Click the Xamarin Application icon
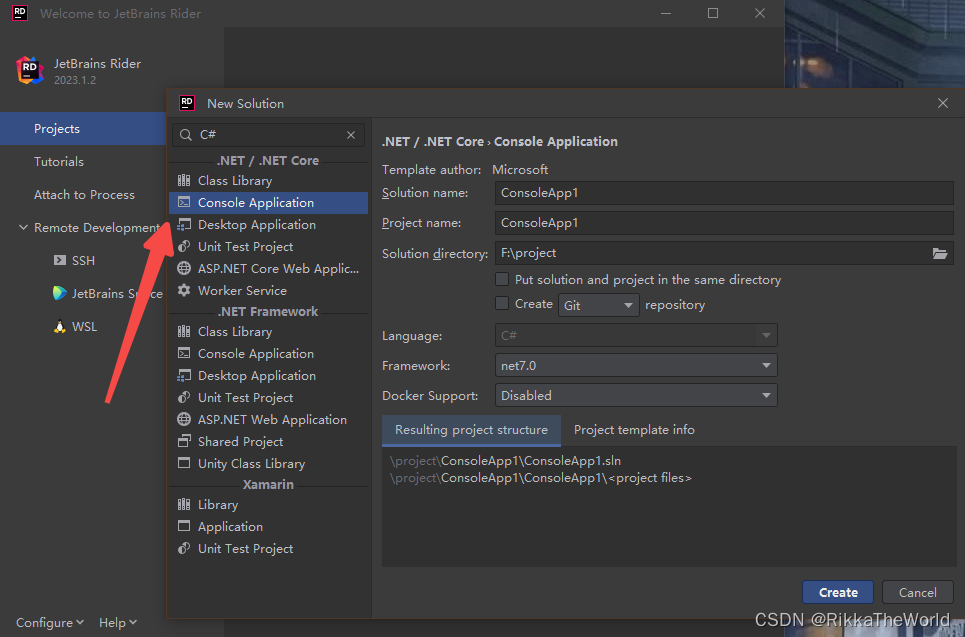 pos(183,526)
